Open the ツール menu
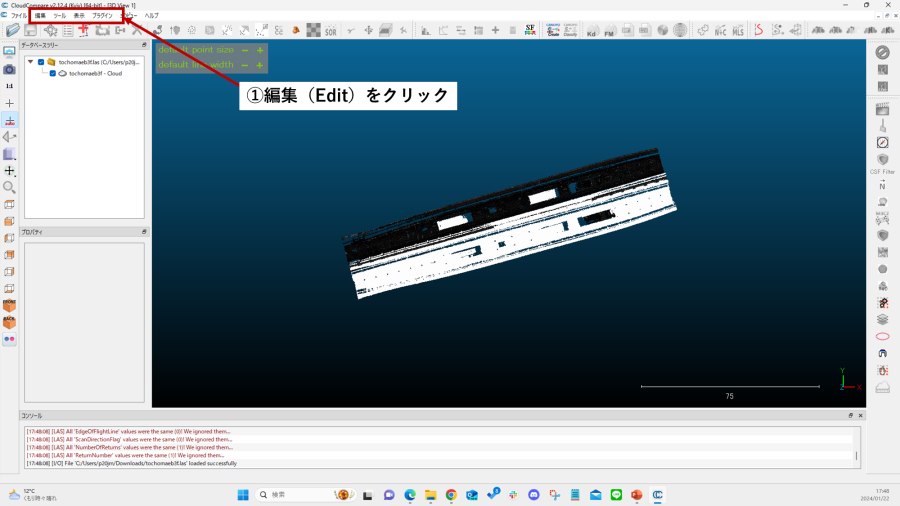The image size is (900, 506). pos(60,15)
